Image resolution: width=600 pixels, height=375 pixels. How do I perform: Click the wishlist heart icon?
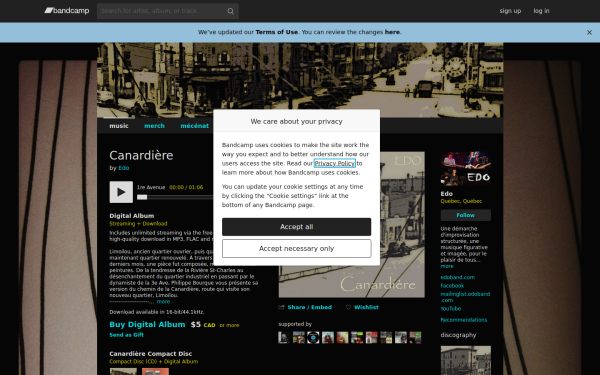[348, 307]
